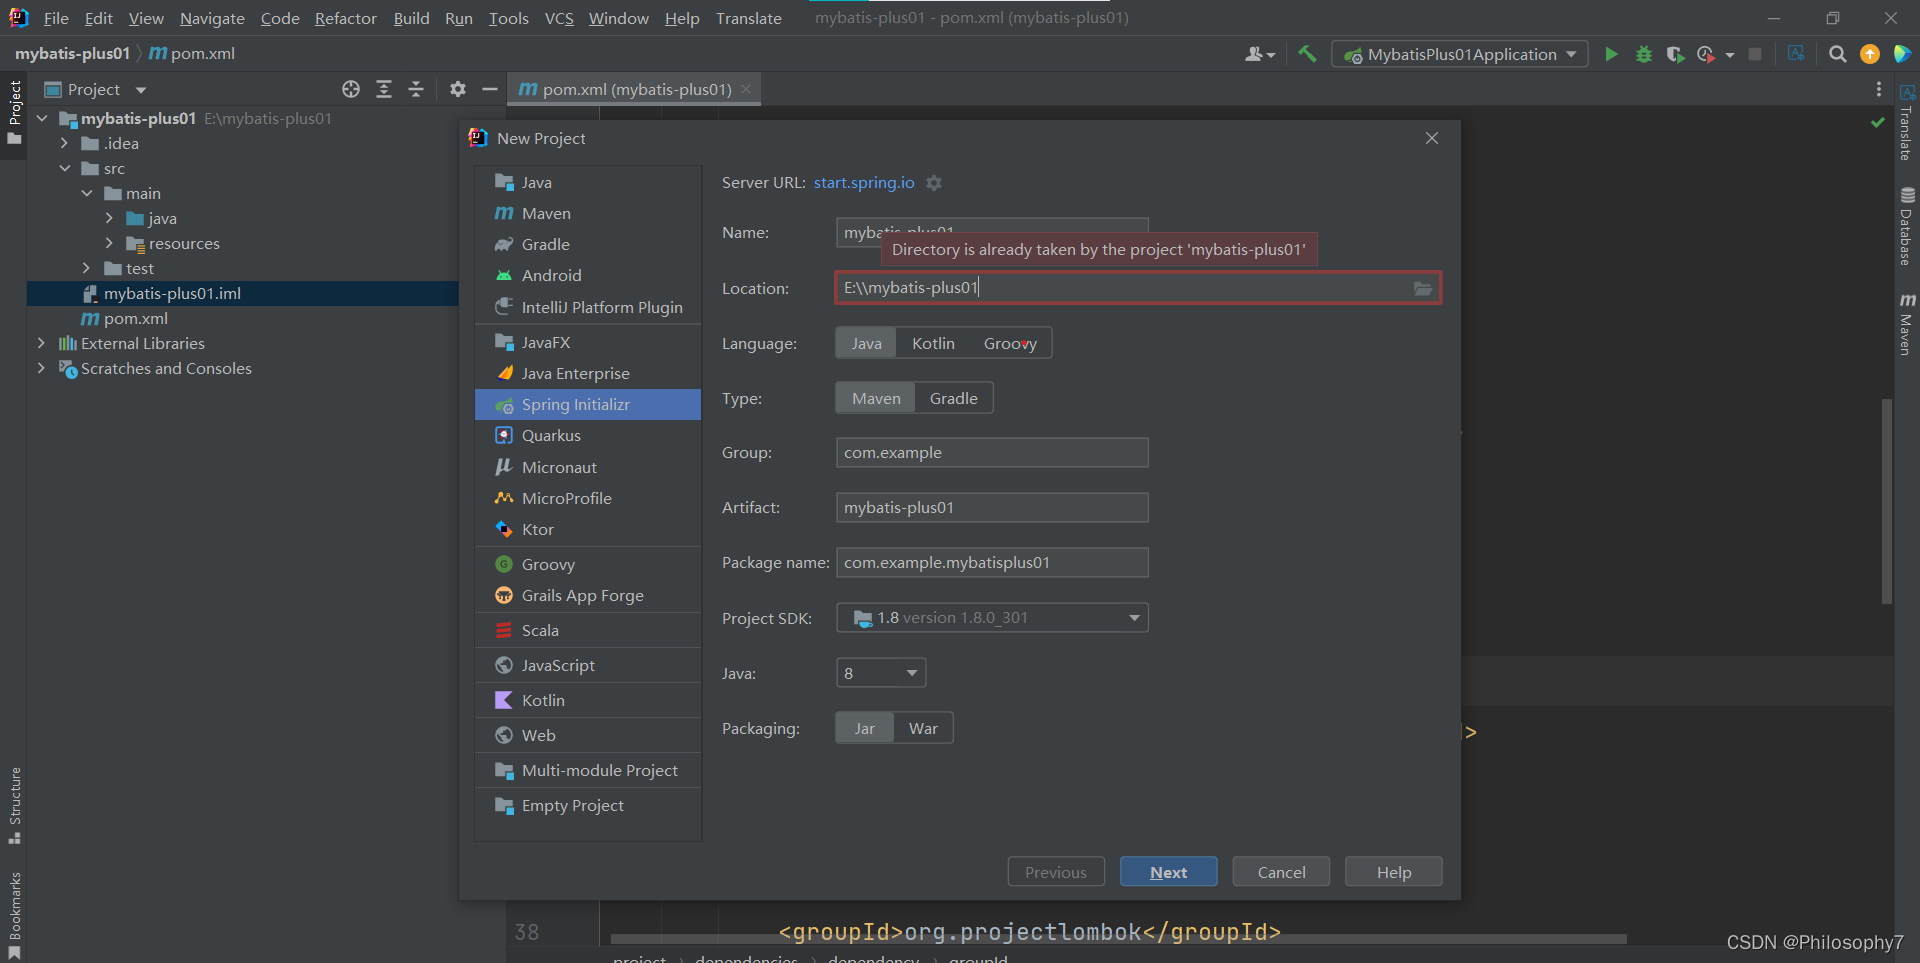
Task: Select Maven project type
Action: point(876,398)
